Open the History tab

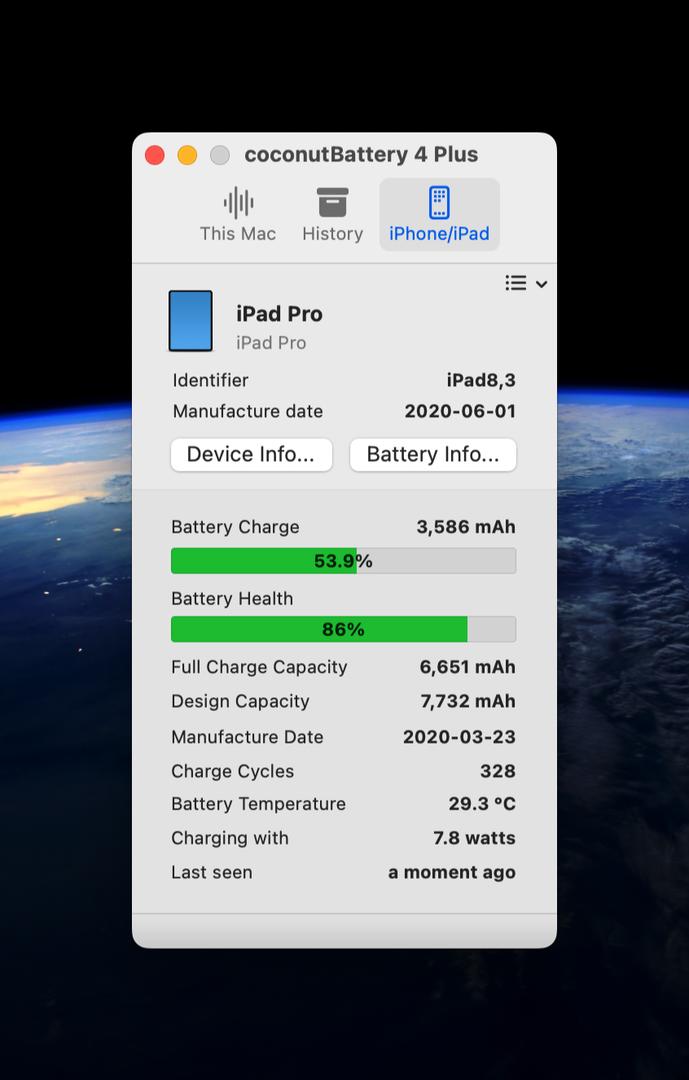click(x=332, y=214)
